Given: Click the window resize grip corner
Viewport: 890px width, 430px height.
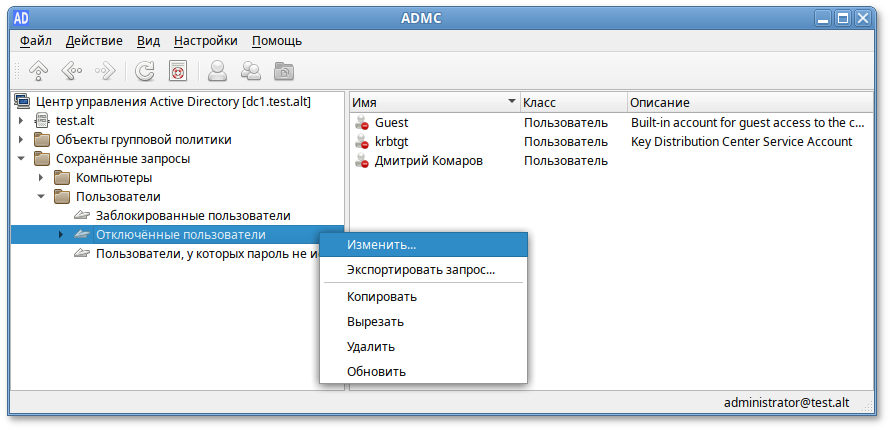Looking at the screenshot, I should [x=868, y=404].
